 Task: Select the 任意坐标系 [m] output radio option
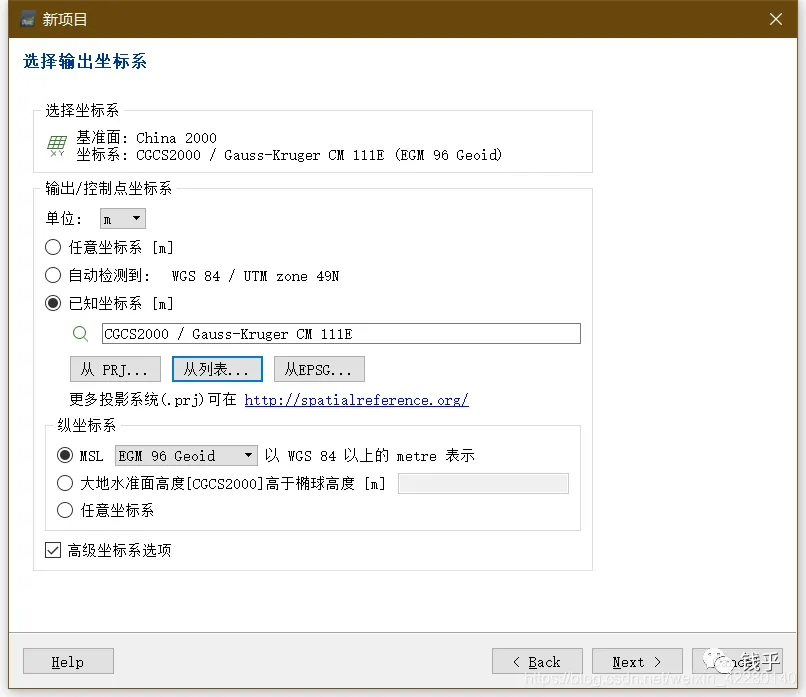pyautogui.click(x=54, y=247)
